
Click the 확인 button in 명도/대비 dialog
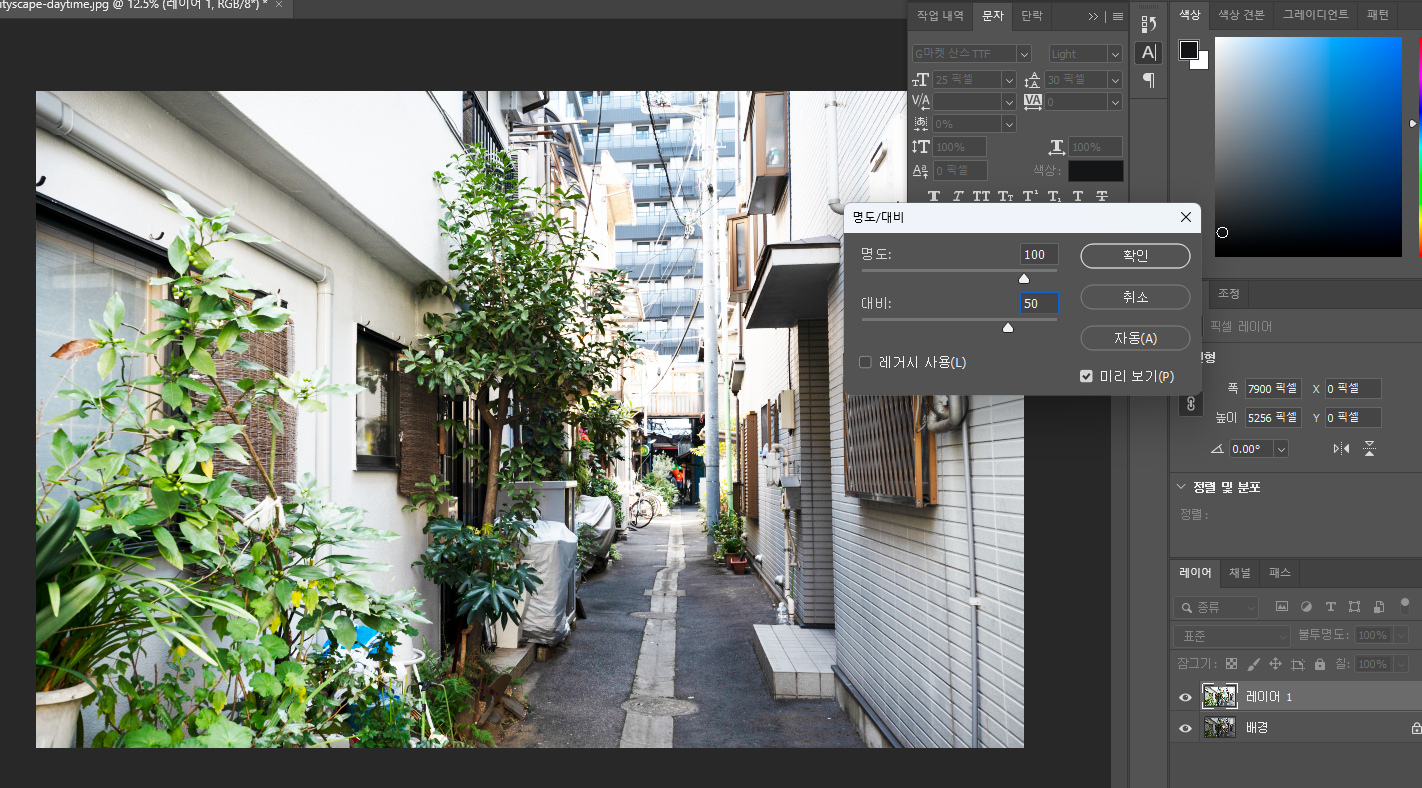pyautogui.click(x=1135, y=256)
